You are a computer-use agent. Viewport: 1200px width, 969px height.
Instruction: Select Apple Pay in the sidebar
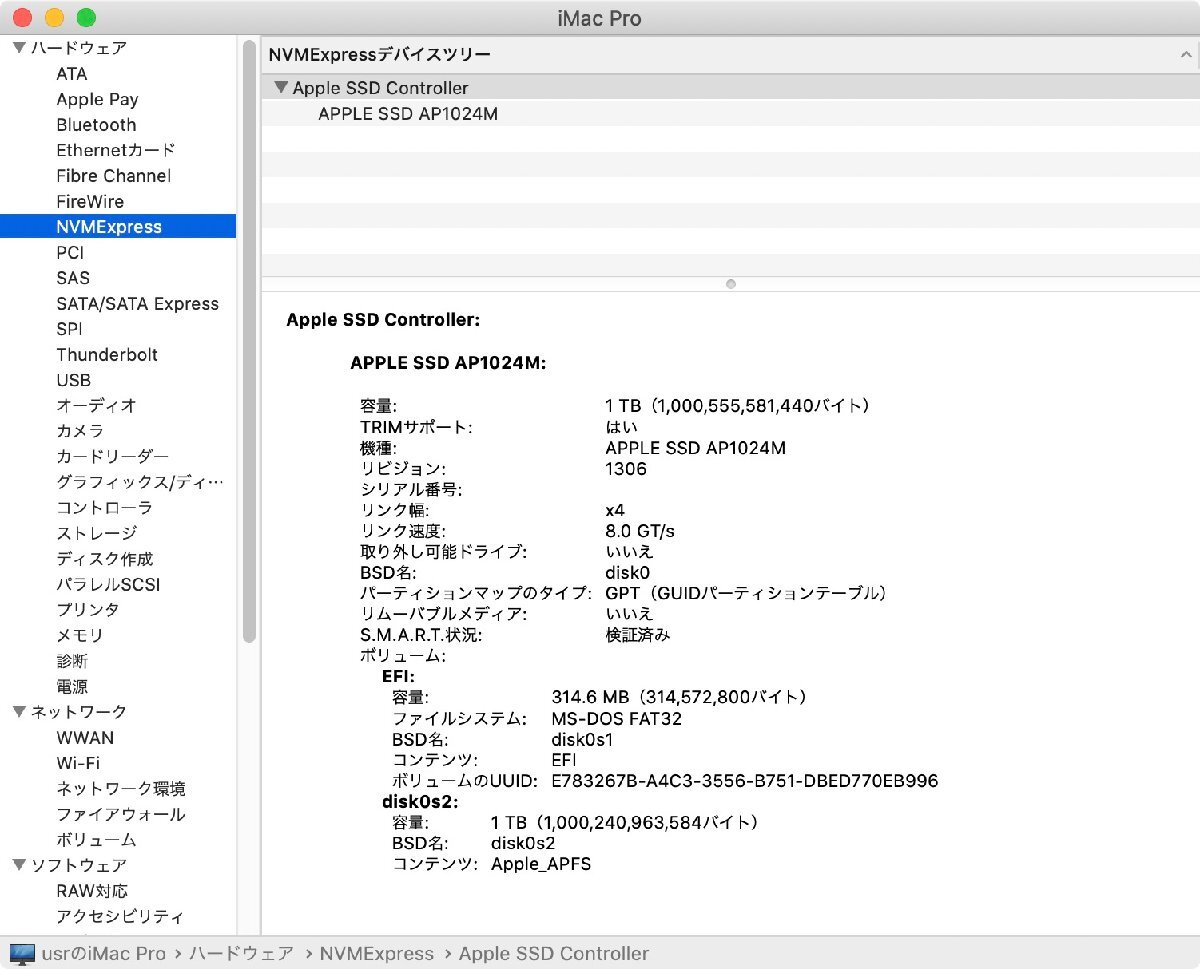[x=97, y=99]
